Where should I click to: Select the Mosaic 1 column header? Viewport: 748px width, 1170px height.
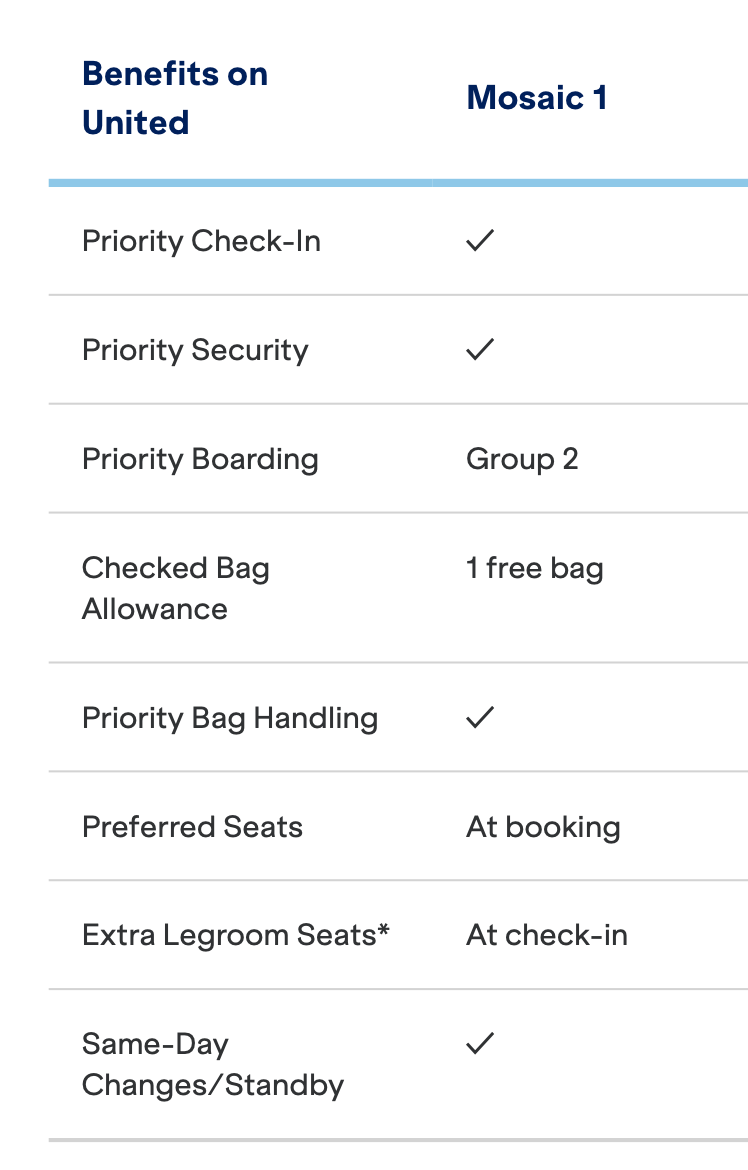(537, 98)
